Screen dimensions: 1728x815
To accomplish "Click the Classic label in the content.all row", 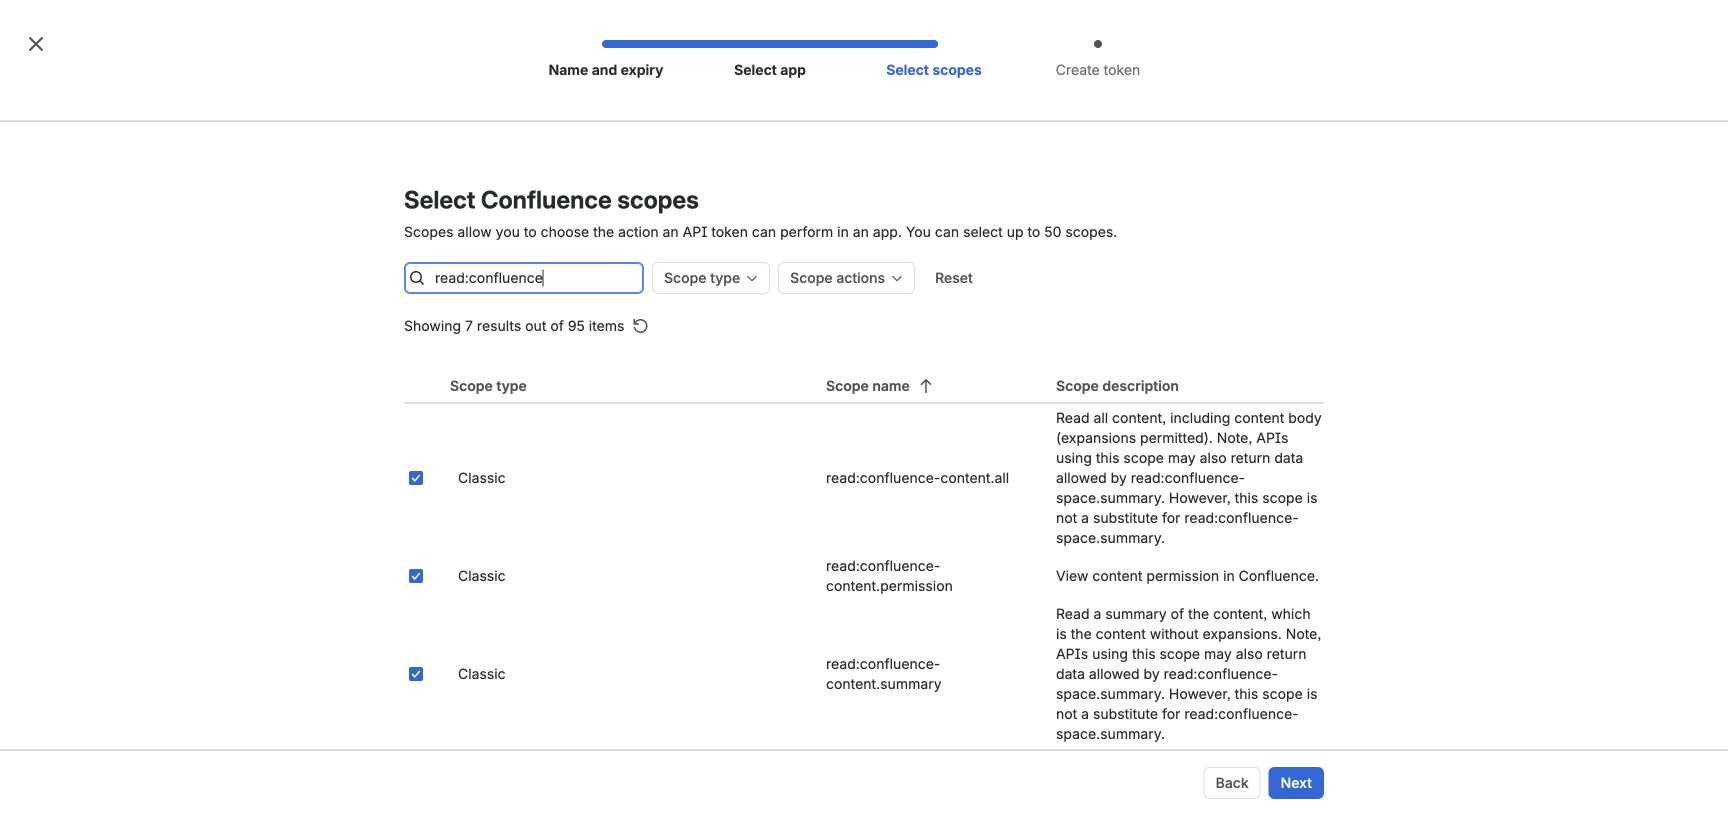I will point(482,478).
